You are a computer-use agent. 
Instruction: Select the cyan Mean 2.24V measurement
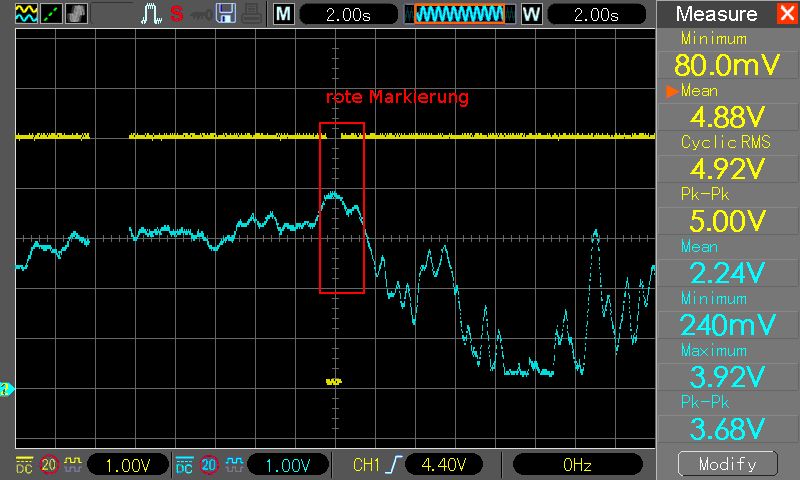pos(727,273)
